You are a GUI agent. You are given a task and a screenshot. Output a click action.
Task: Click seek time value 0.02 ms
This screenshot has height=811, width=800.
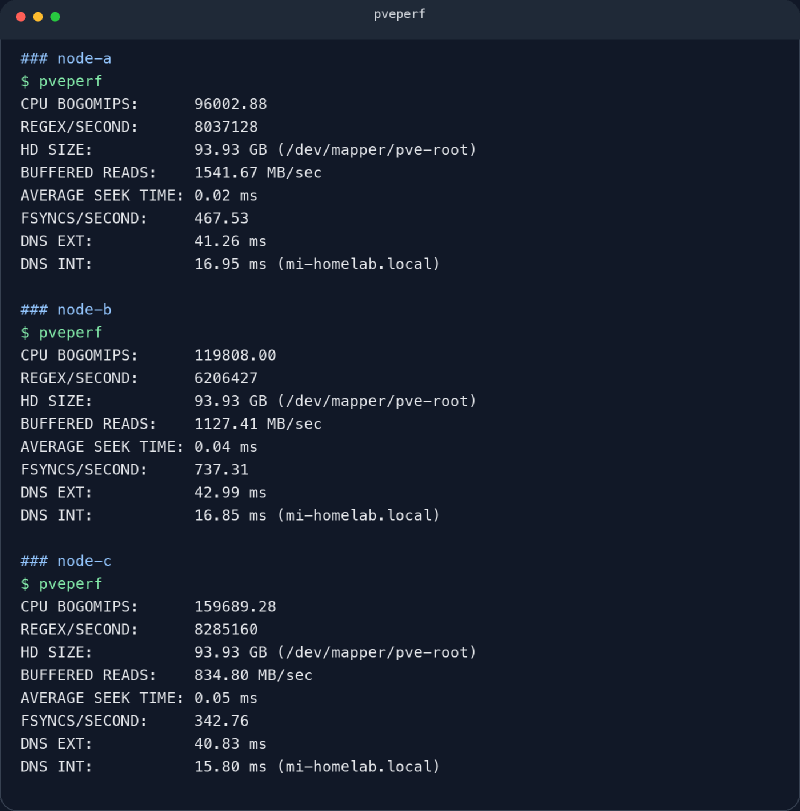click(x=226, y=196)
